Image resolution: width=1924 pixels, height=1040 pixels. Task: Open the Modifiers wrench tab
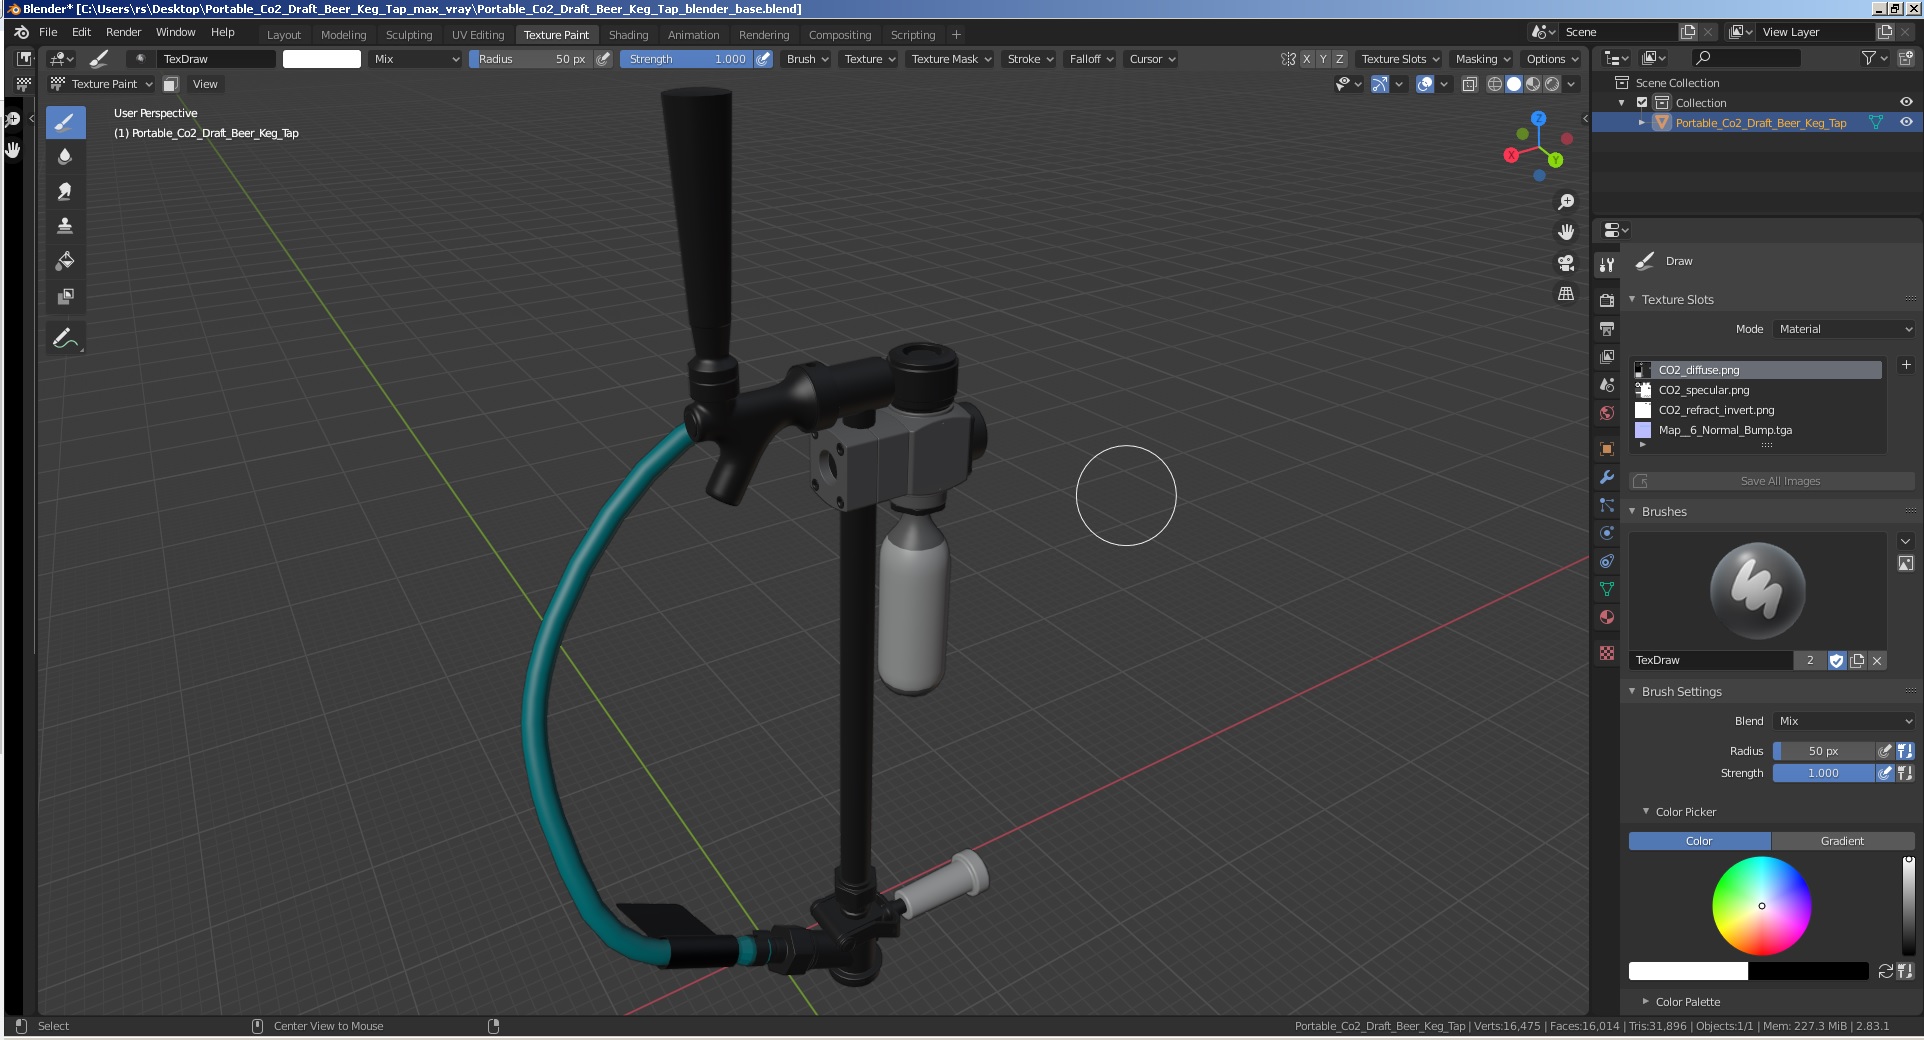pos(1607,477)
